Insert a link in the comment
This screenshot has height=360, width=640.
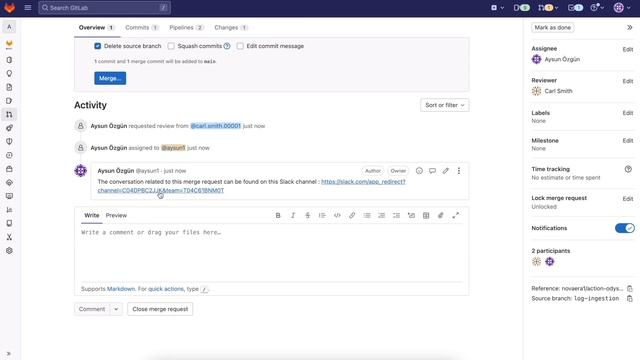point(352,216)
